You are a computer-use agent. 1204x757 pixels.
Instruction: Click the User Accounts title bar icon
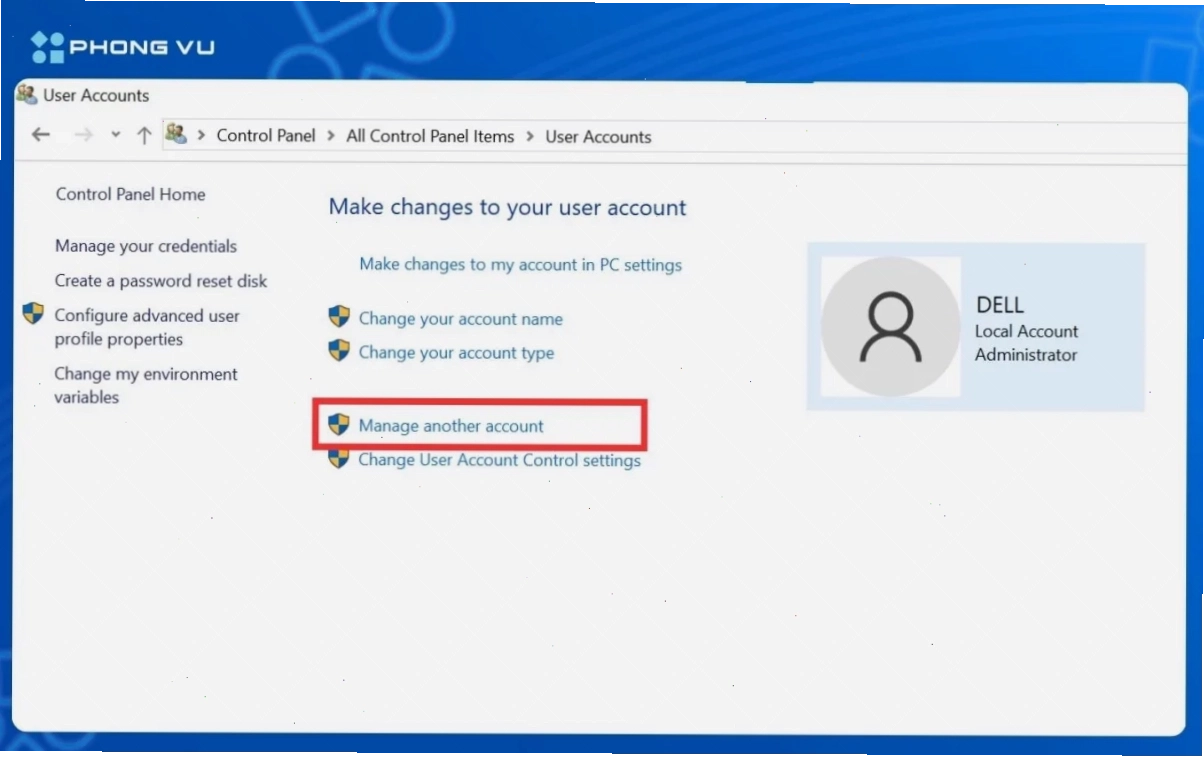(27, 95)
